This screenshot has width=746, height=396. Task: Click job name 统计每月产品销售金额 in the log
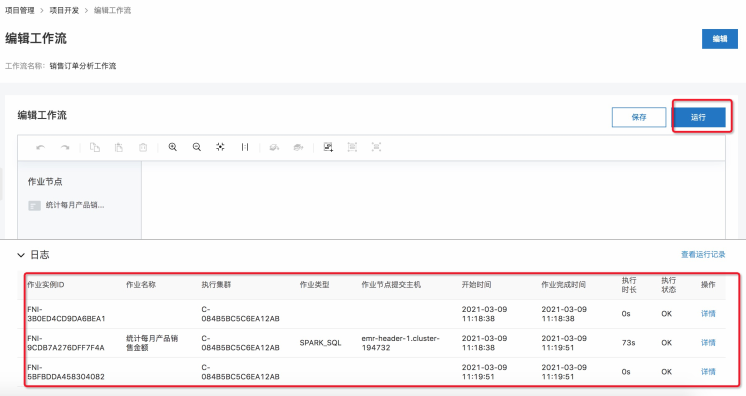click(152, 343)
